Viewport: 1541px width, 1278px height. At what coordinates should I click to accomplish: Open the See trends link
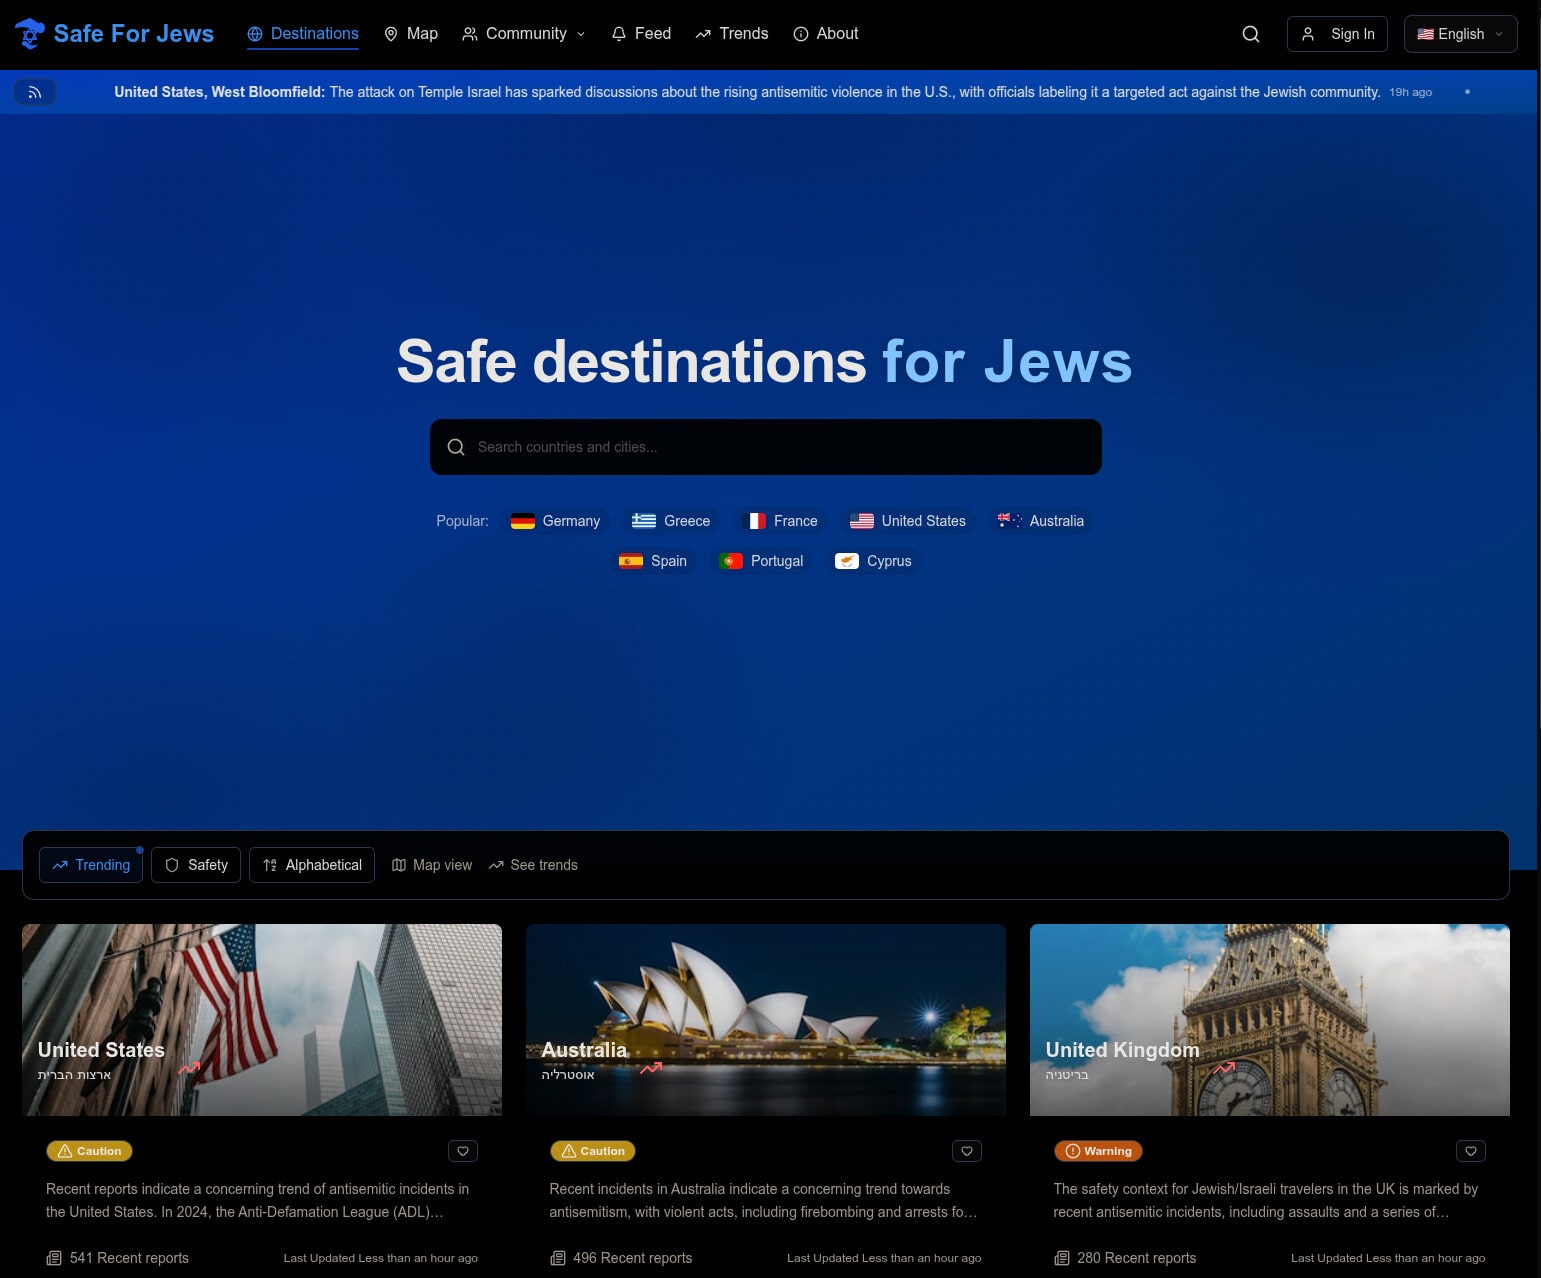[x=533, y=865]
